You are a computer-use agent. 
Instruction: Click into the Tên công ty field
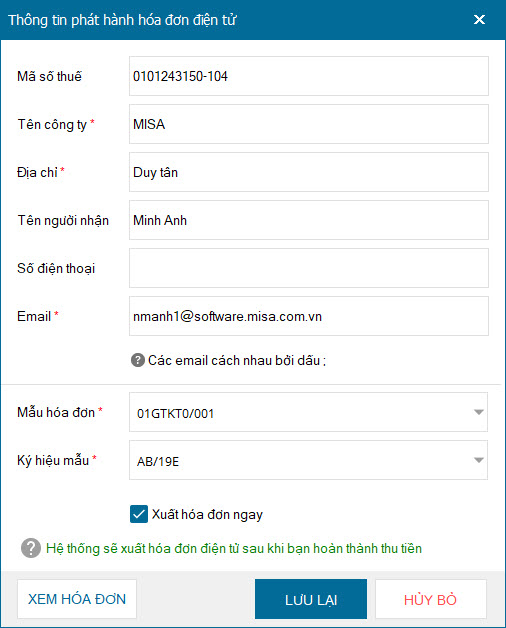308,124
